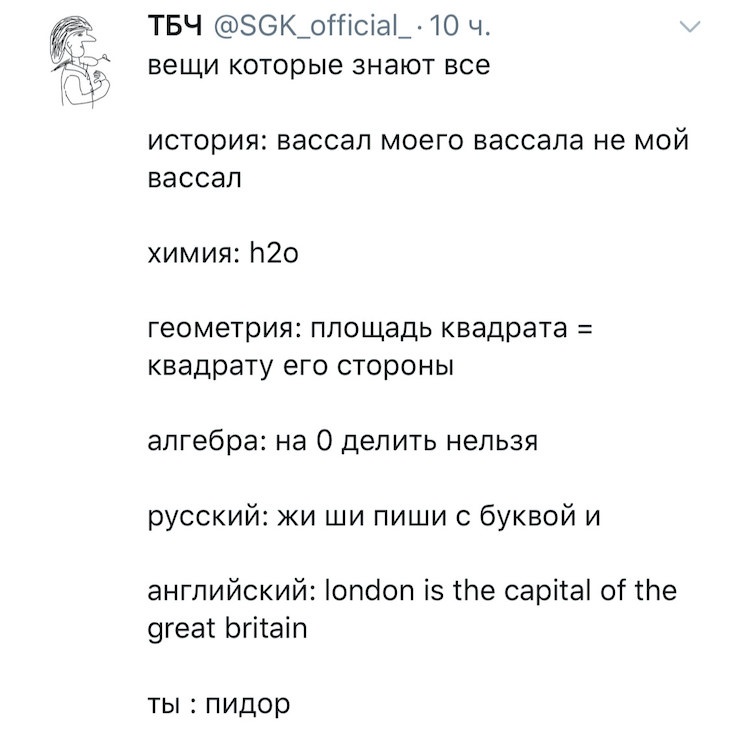
Task: Click the word "английский" in the tweet
Action: pyautogui.click(x=225, y=591)
